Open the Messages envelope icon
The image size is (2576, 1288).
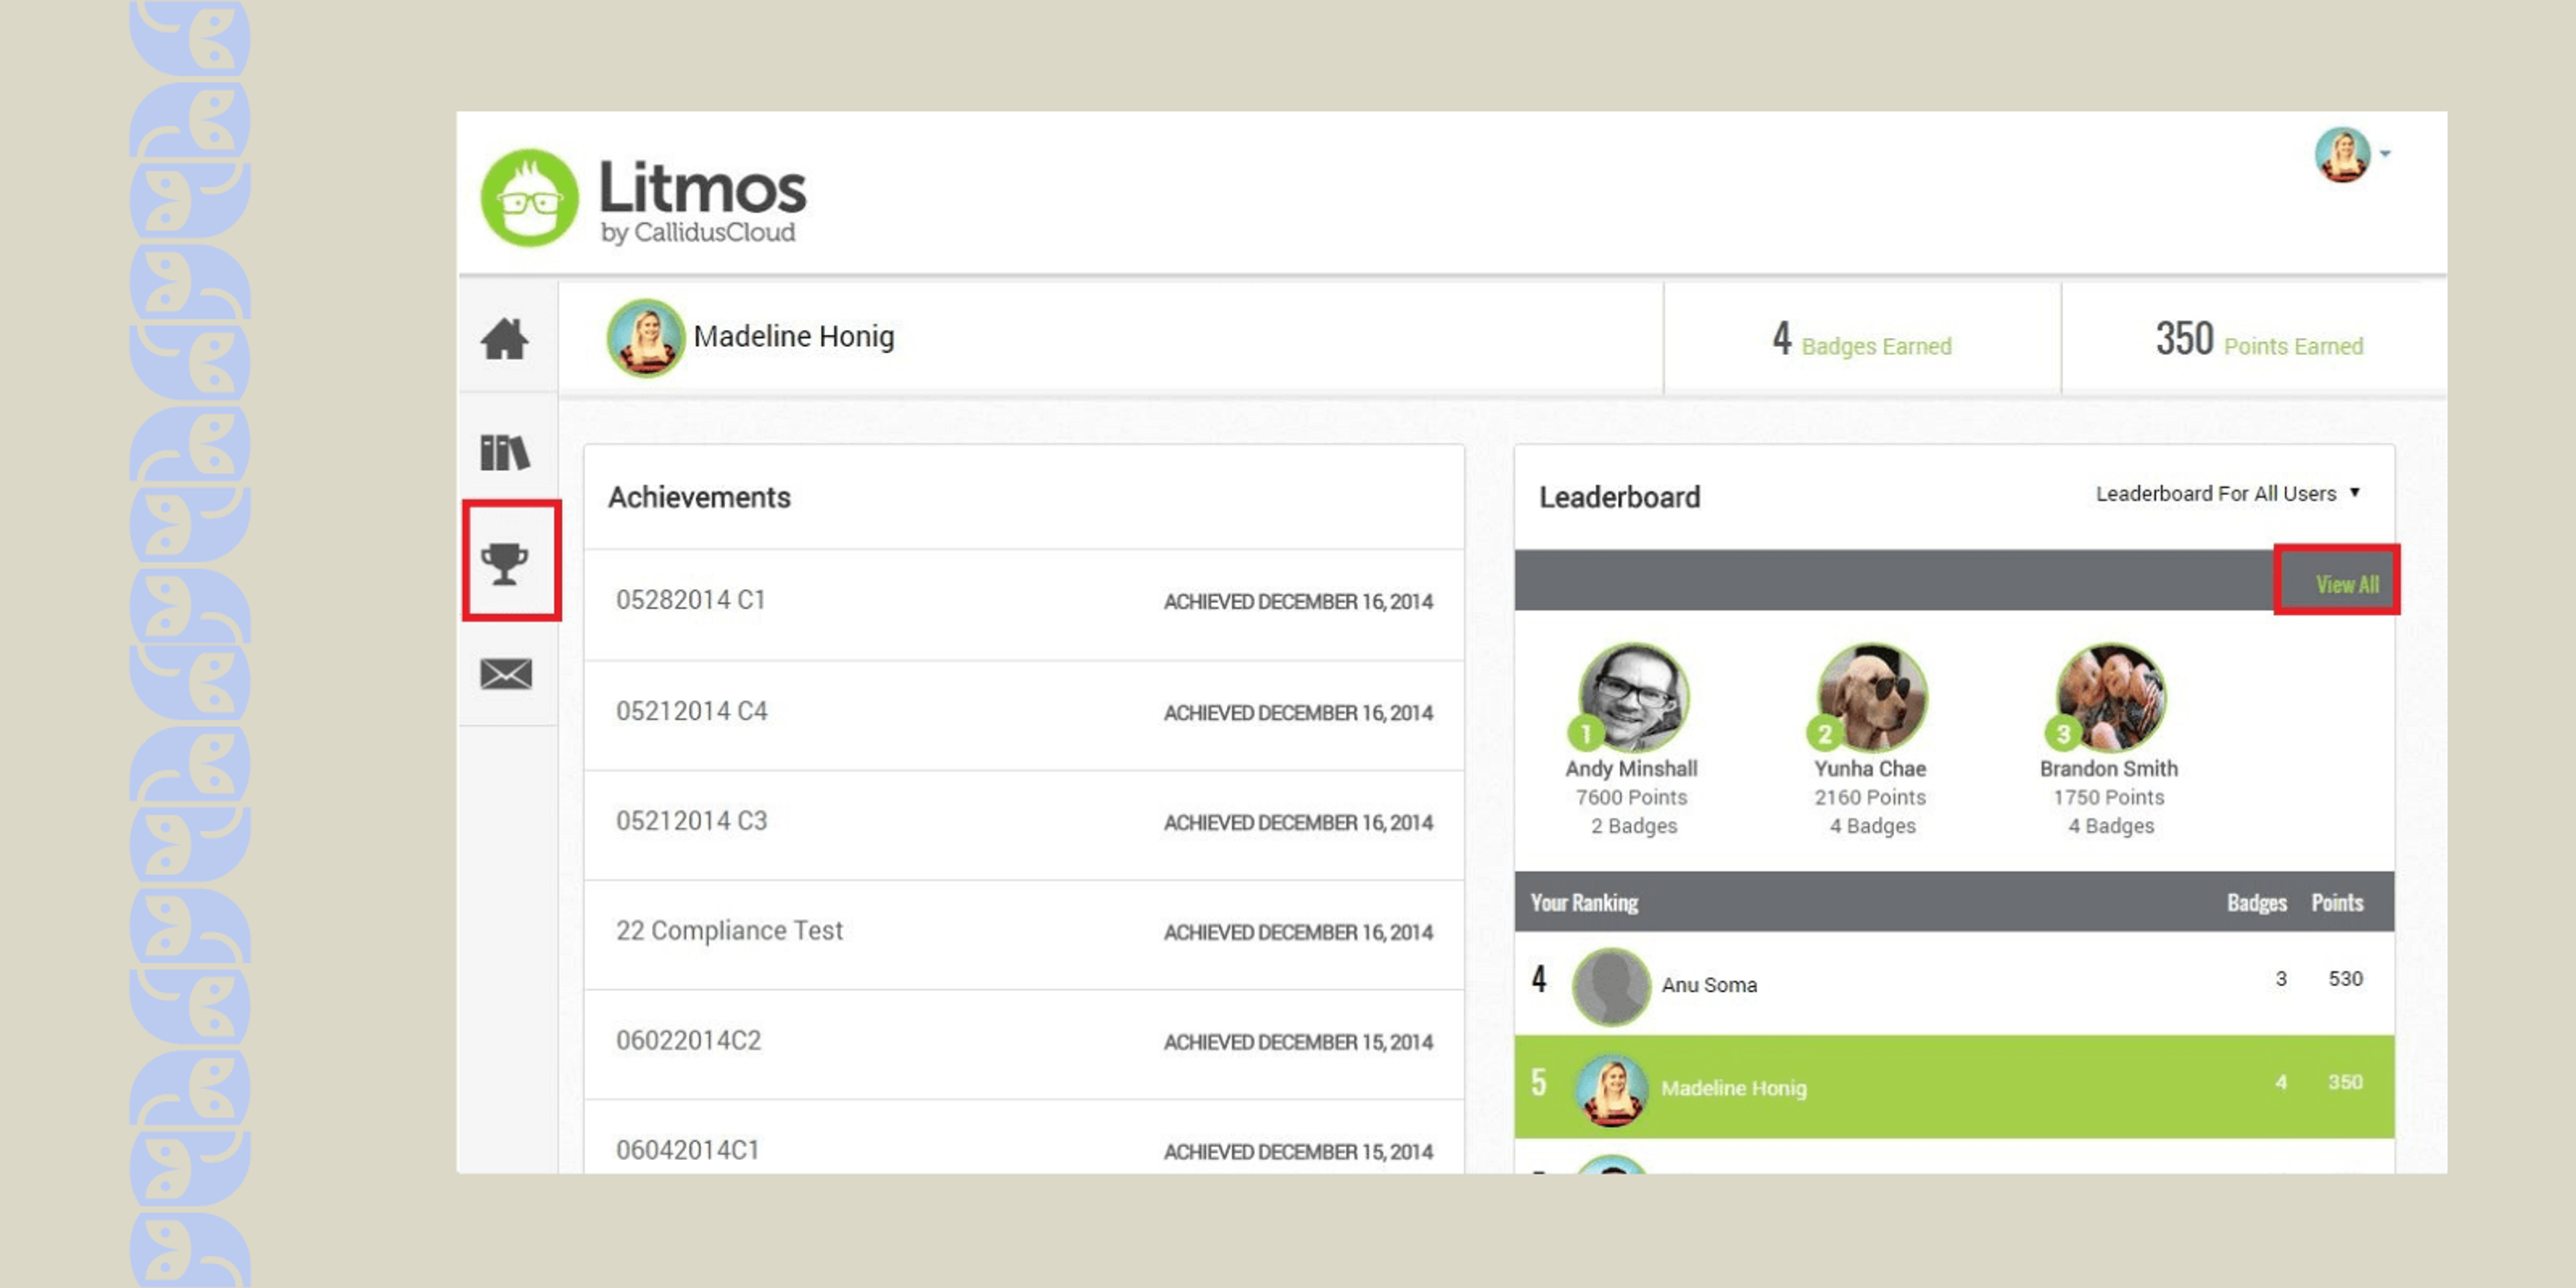(x=506, y=674)
